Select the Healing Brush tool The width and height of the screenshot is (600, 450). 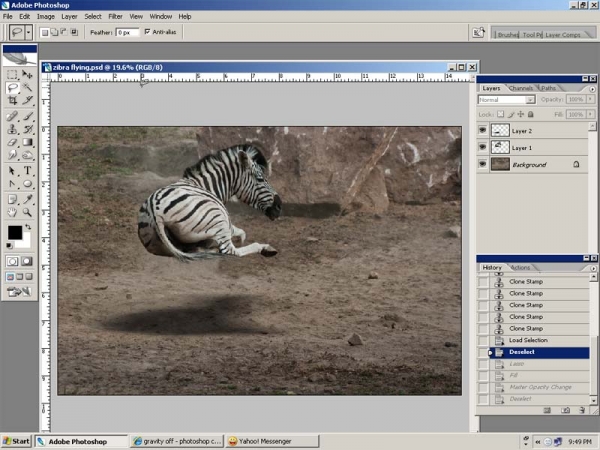tap(12, 116)
